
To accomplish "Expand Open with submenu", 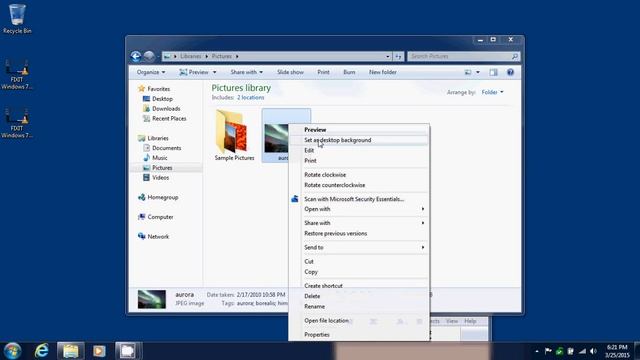I will coord(364,209).
